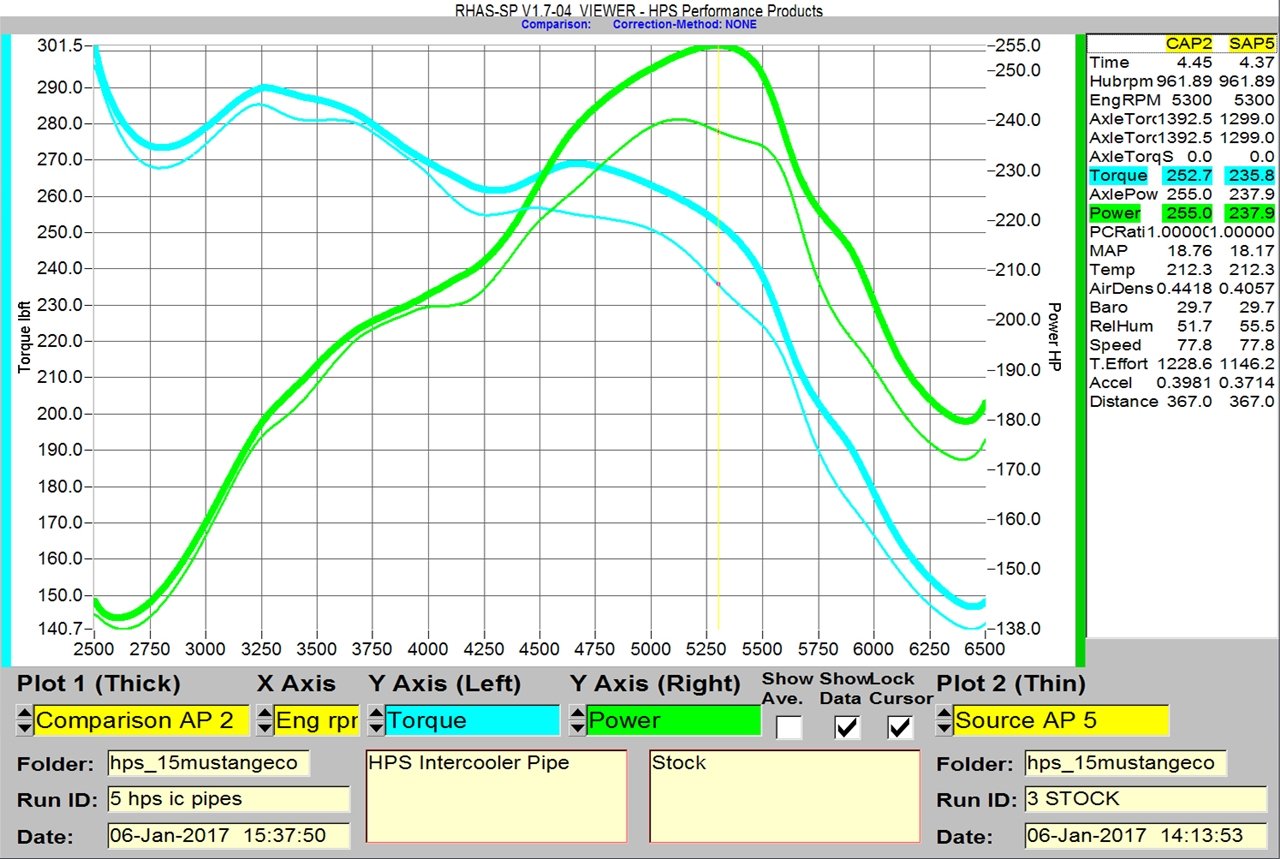Select the Eng rpm X Axis field

point(317,720)
